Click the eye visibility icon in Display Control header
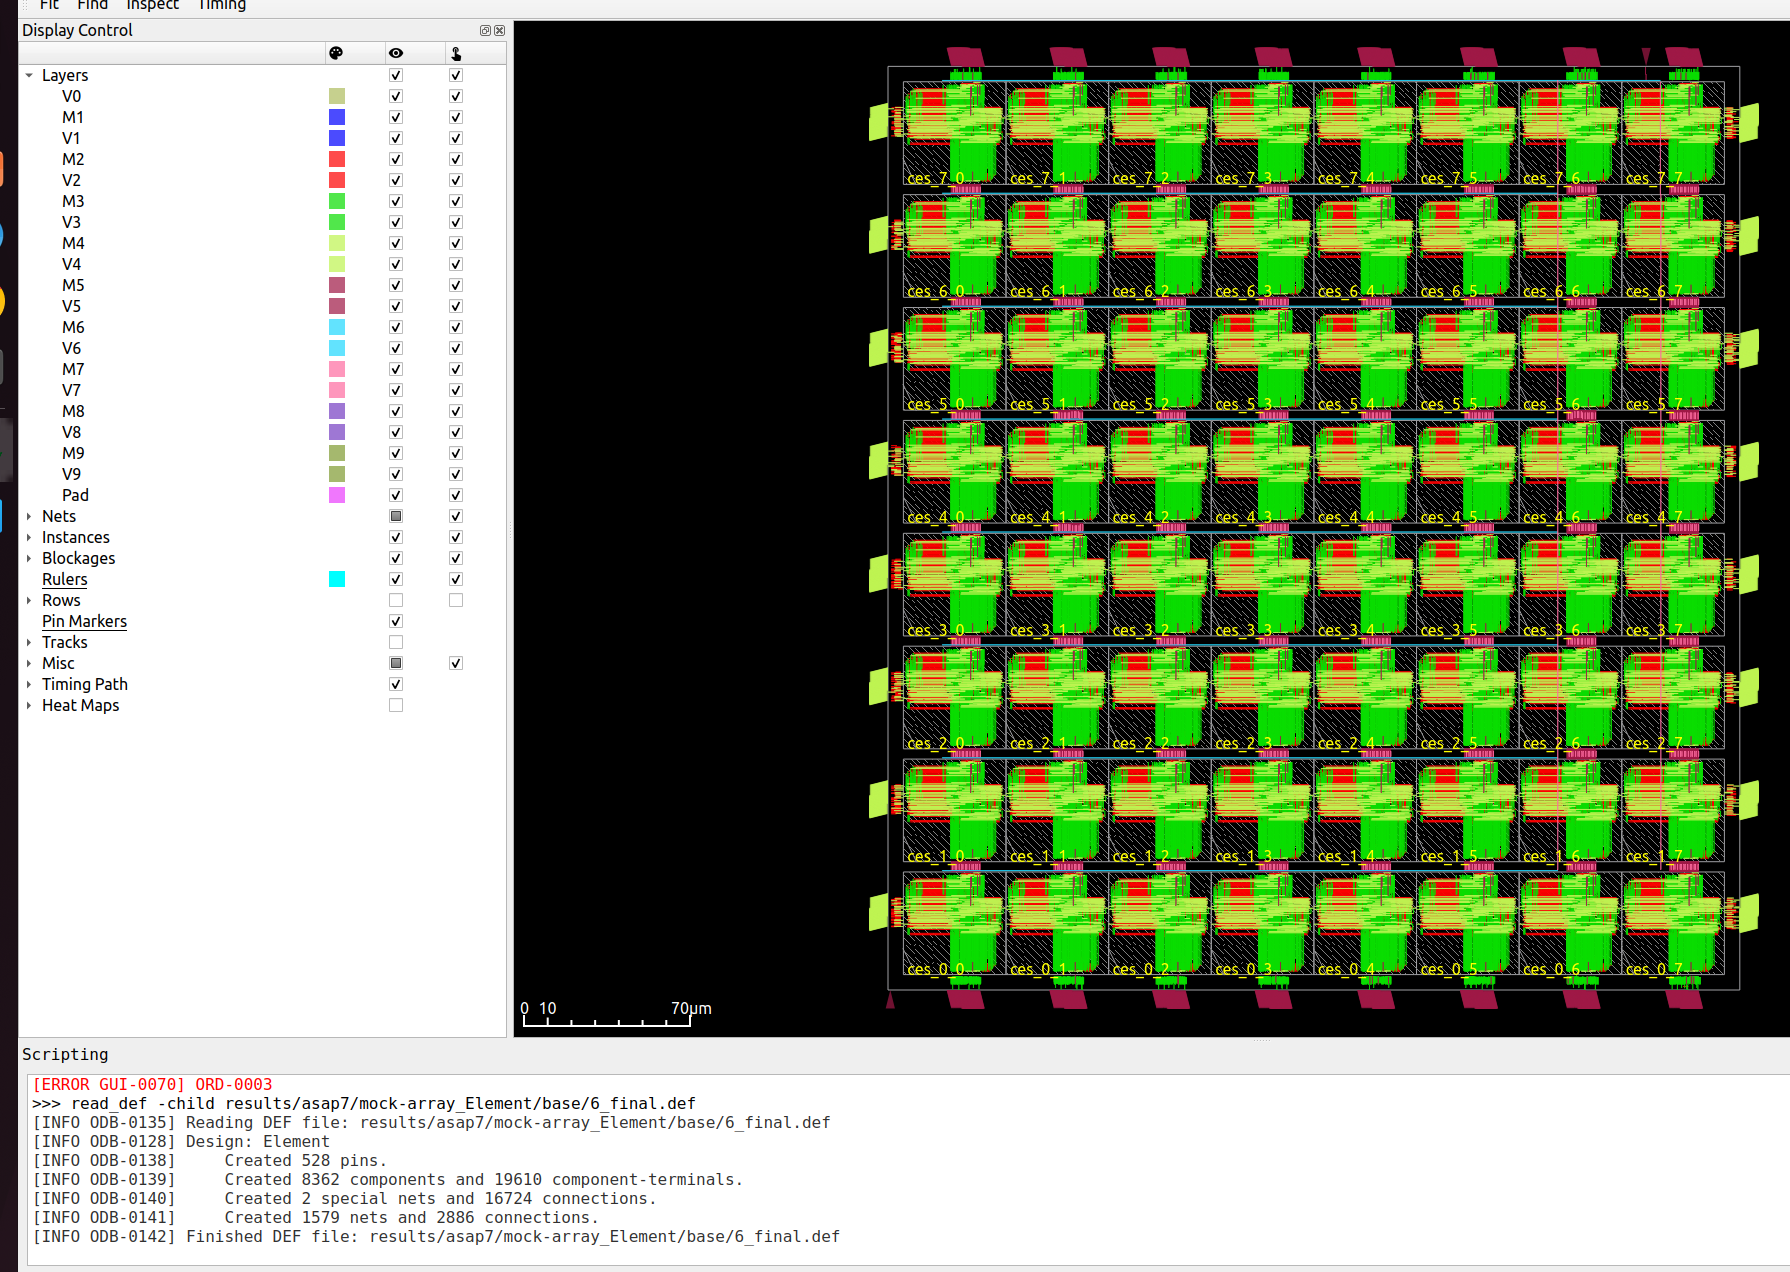Image resolution: width=1790 pixels, height=1272 pixels. pyautogui.click(x=396, y=53)
